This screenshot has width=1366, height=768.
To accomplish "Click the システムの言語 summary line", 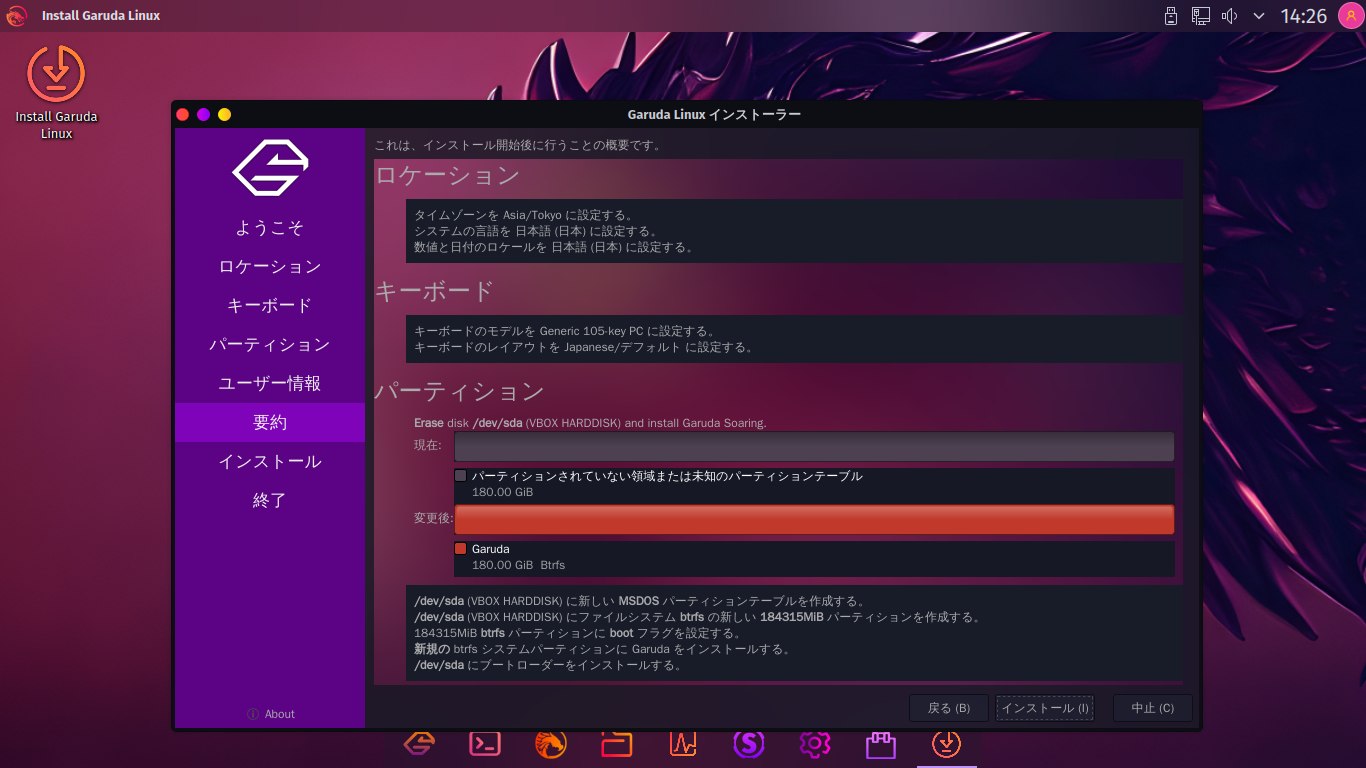I will 538,231.
